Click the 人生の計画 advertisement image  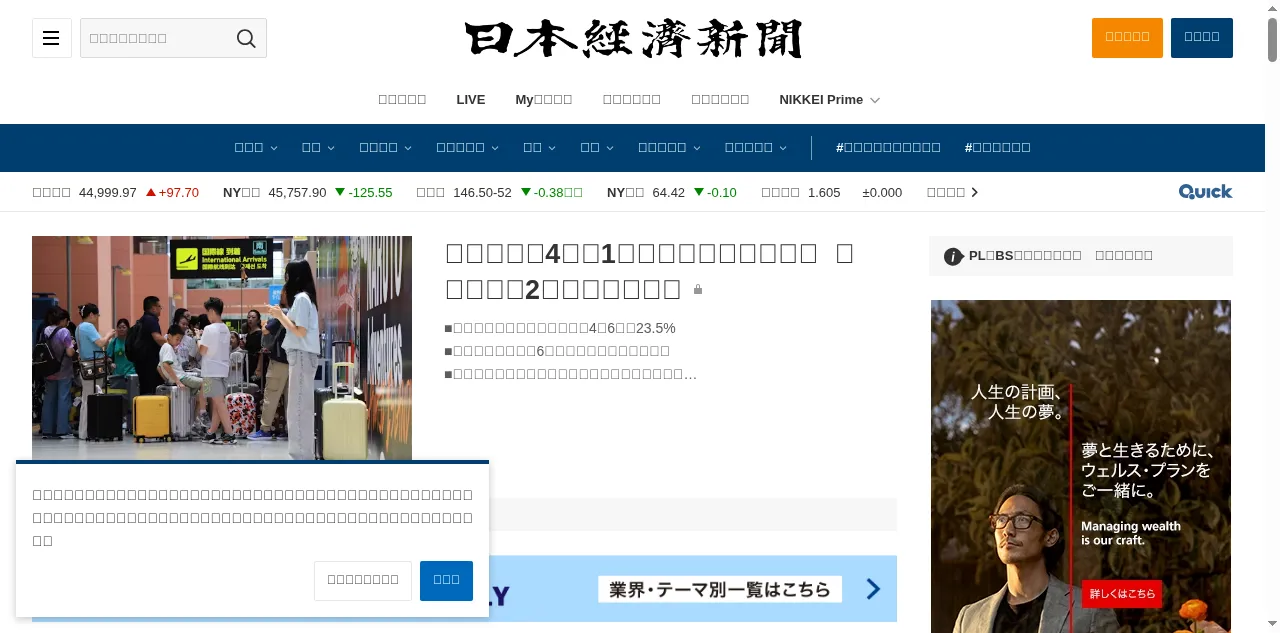tap(1081, 466)
